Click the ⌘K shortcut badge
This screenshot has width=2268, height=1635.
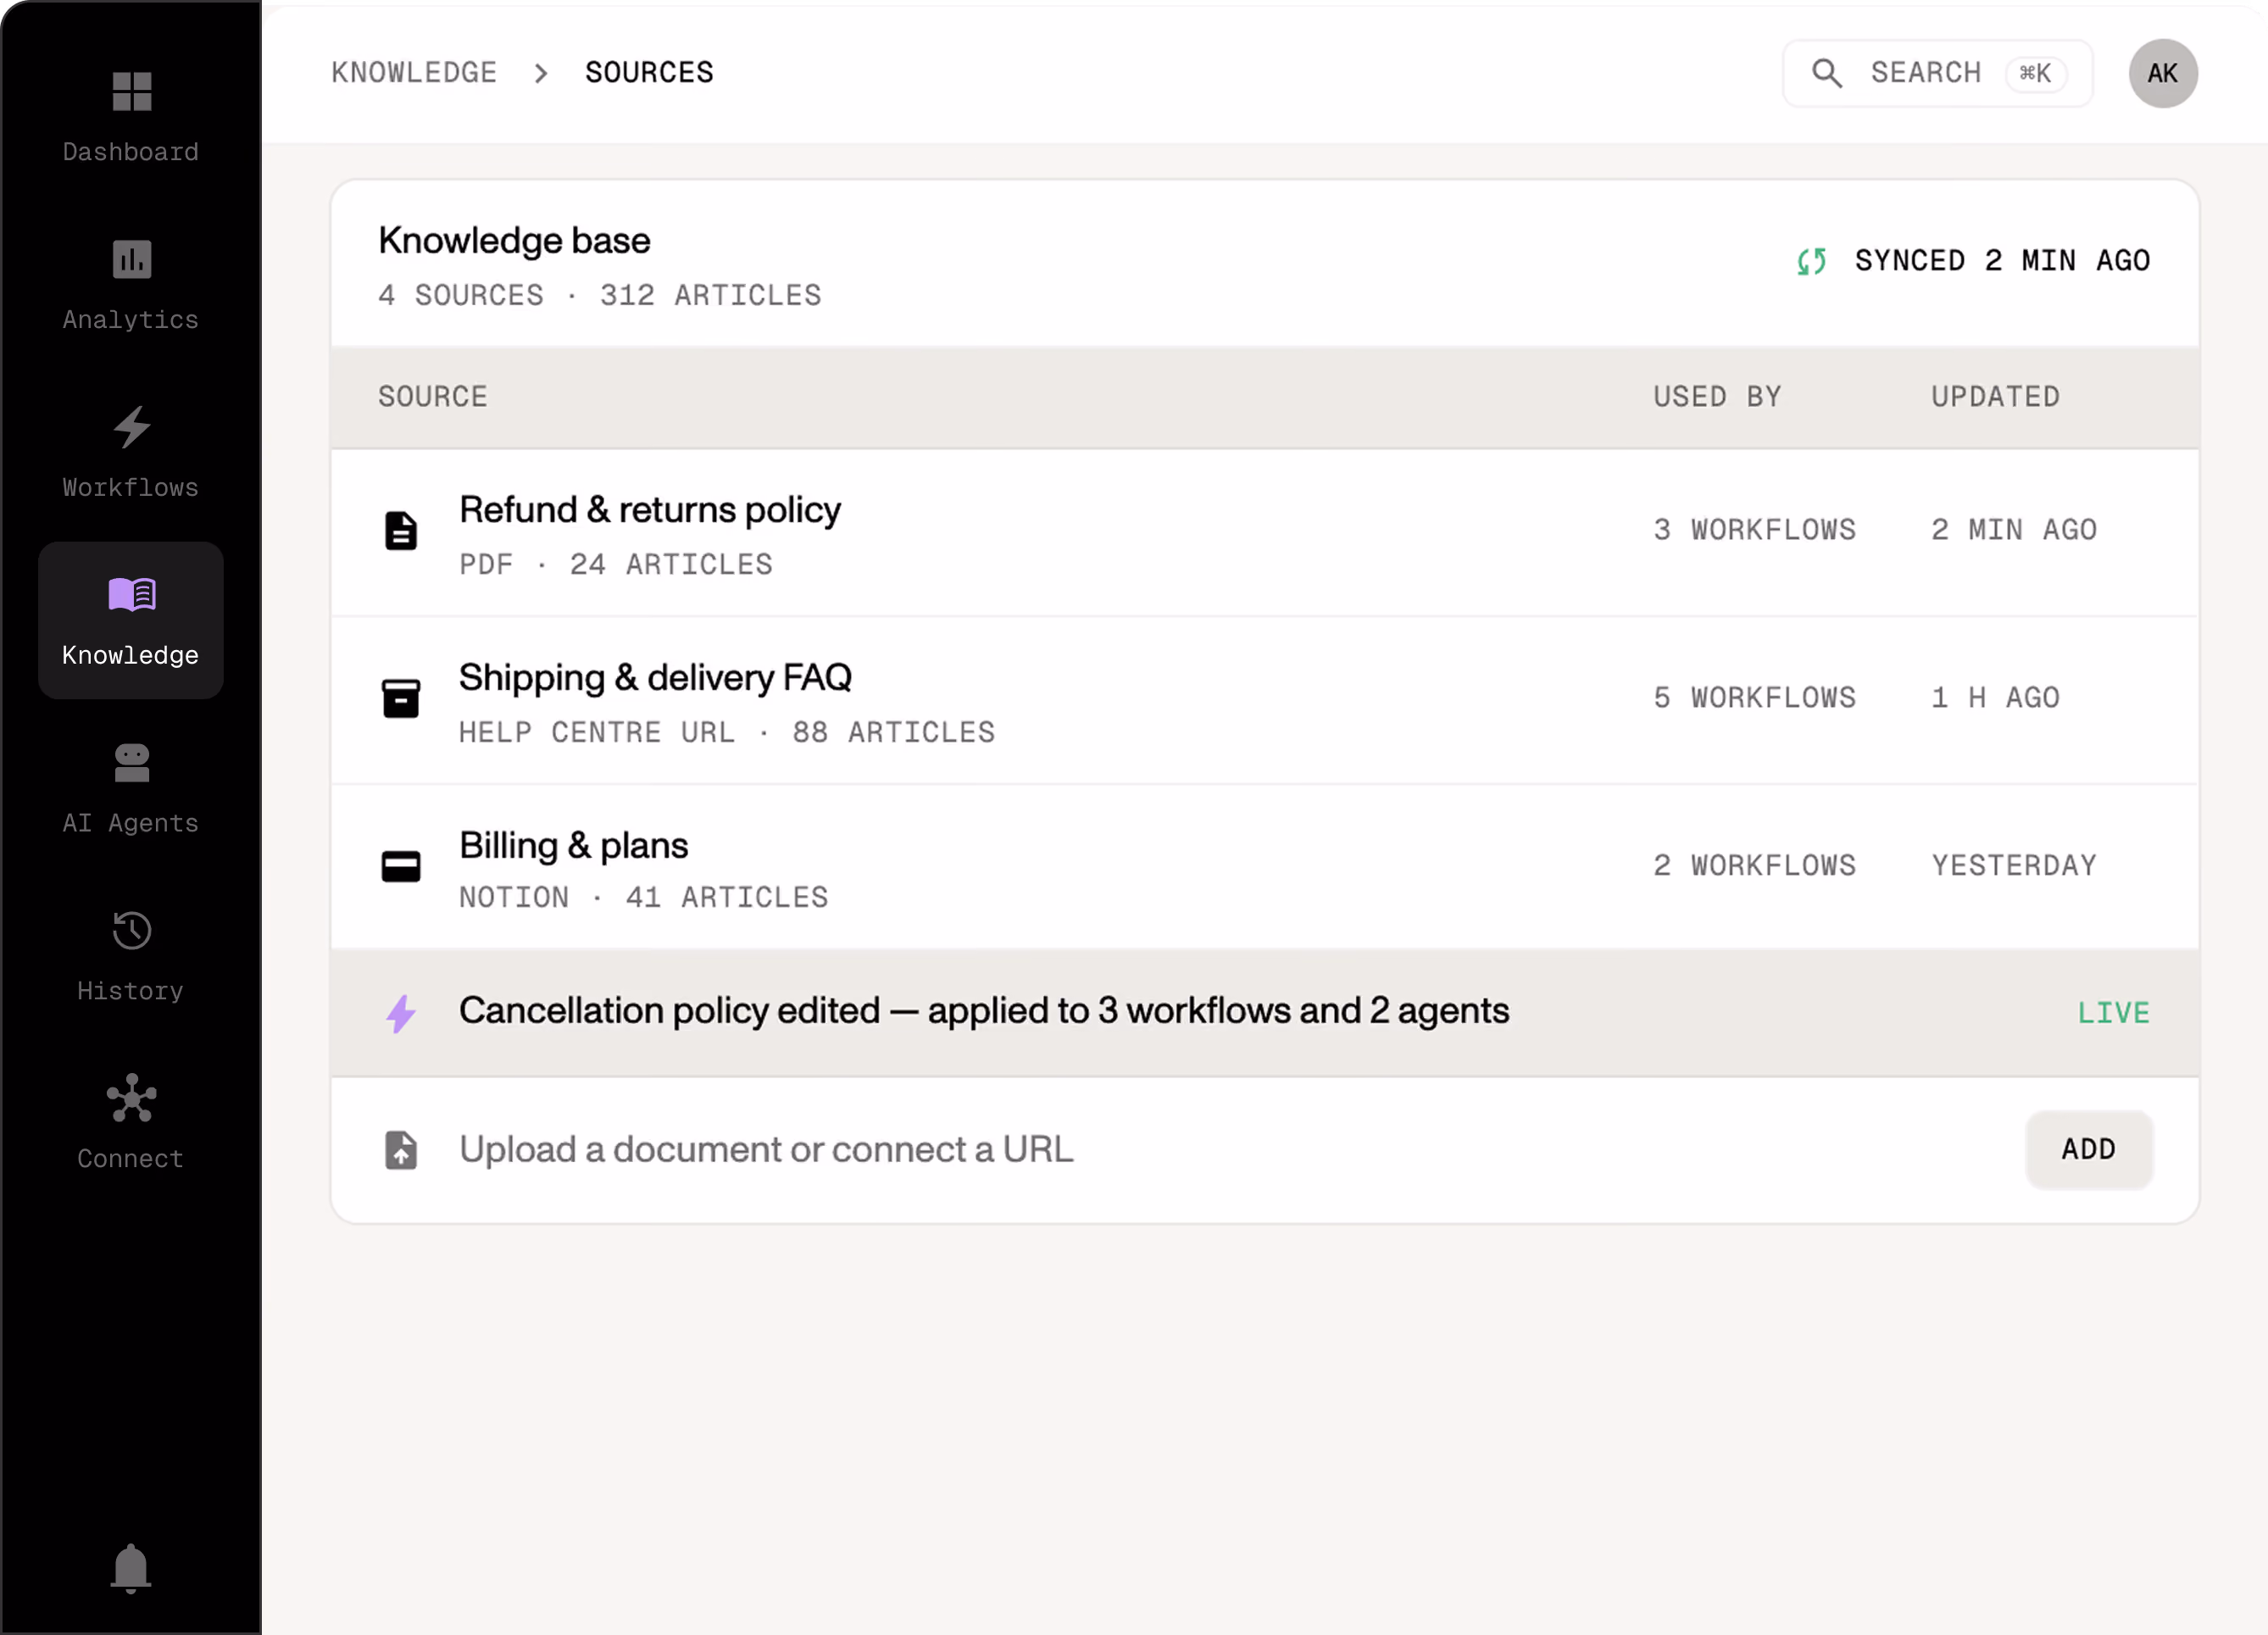tap(2034, 73)
